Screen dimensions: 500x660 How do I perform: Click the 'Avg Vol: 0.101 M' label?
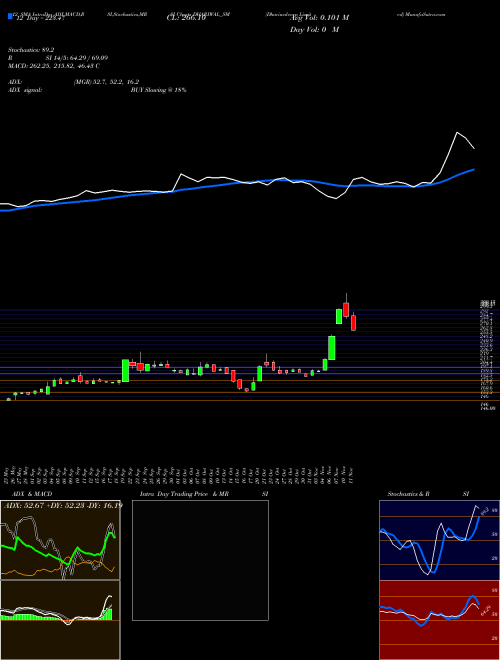pos(319,18)
